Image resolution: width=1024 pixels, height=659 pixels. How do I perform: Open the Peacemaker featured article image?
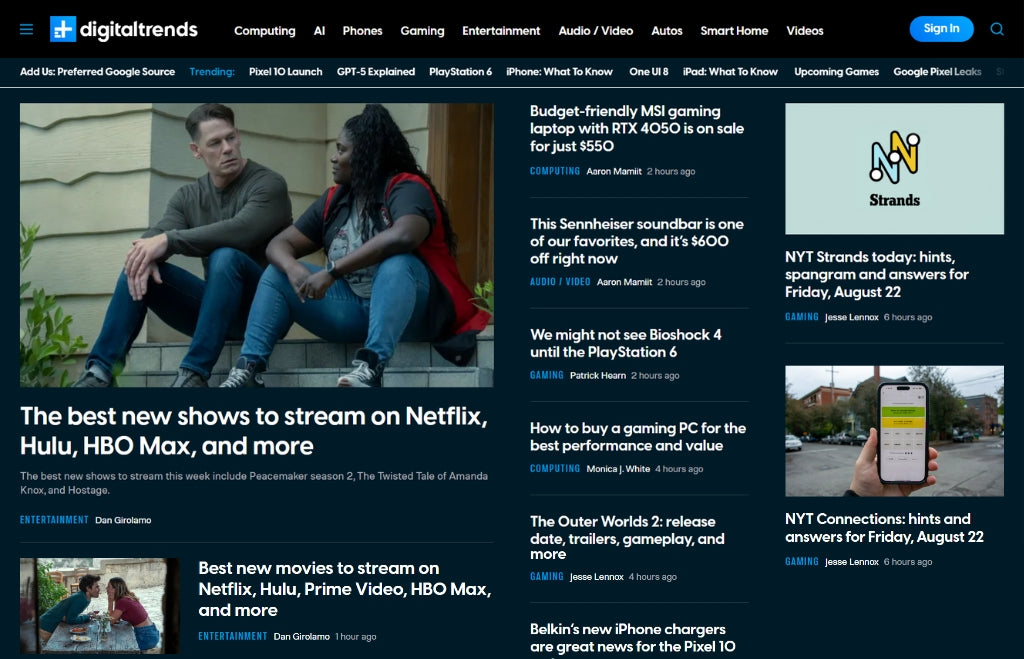pyautogui.click(x=256, y=245)
